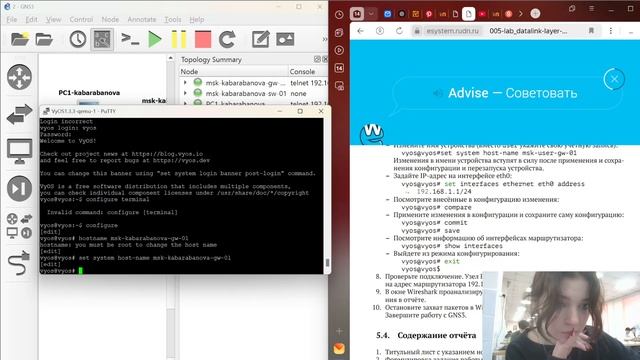Open Edit menu in GNS3
640x360 pixels.
(31, 19)
